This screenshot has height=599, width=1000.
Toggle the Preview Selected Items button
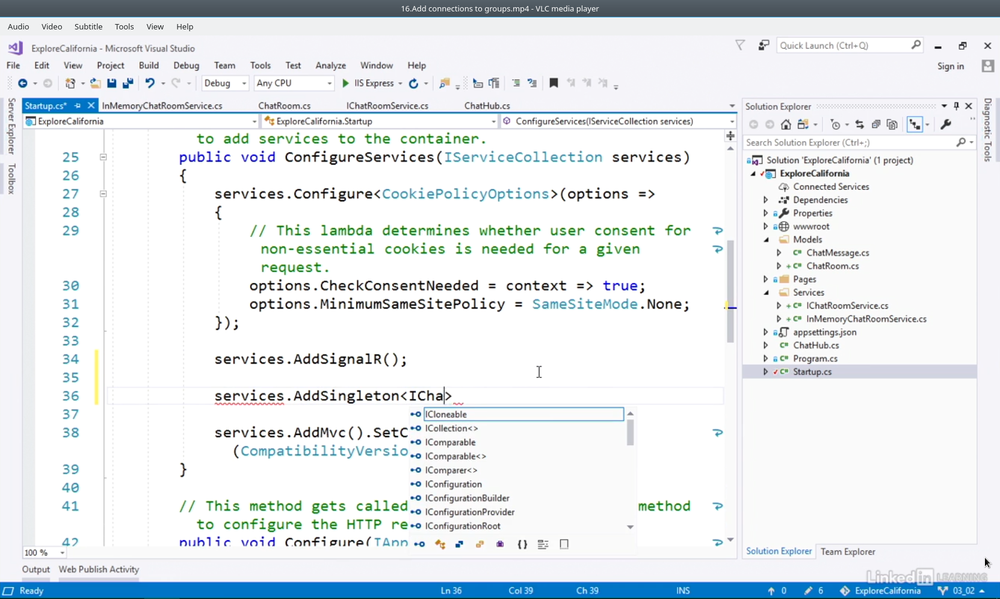(914, 125)
